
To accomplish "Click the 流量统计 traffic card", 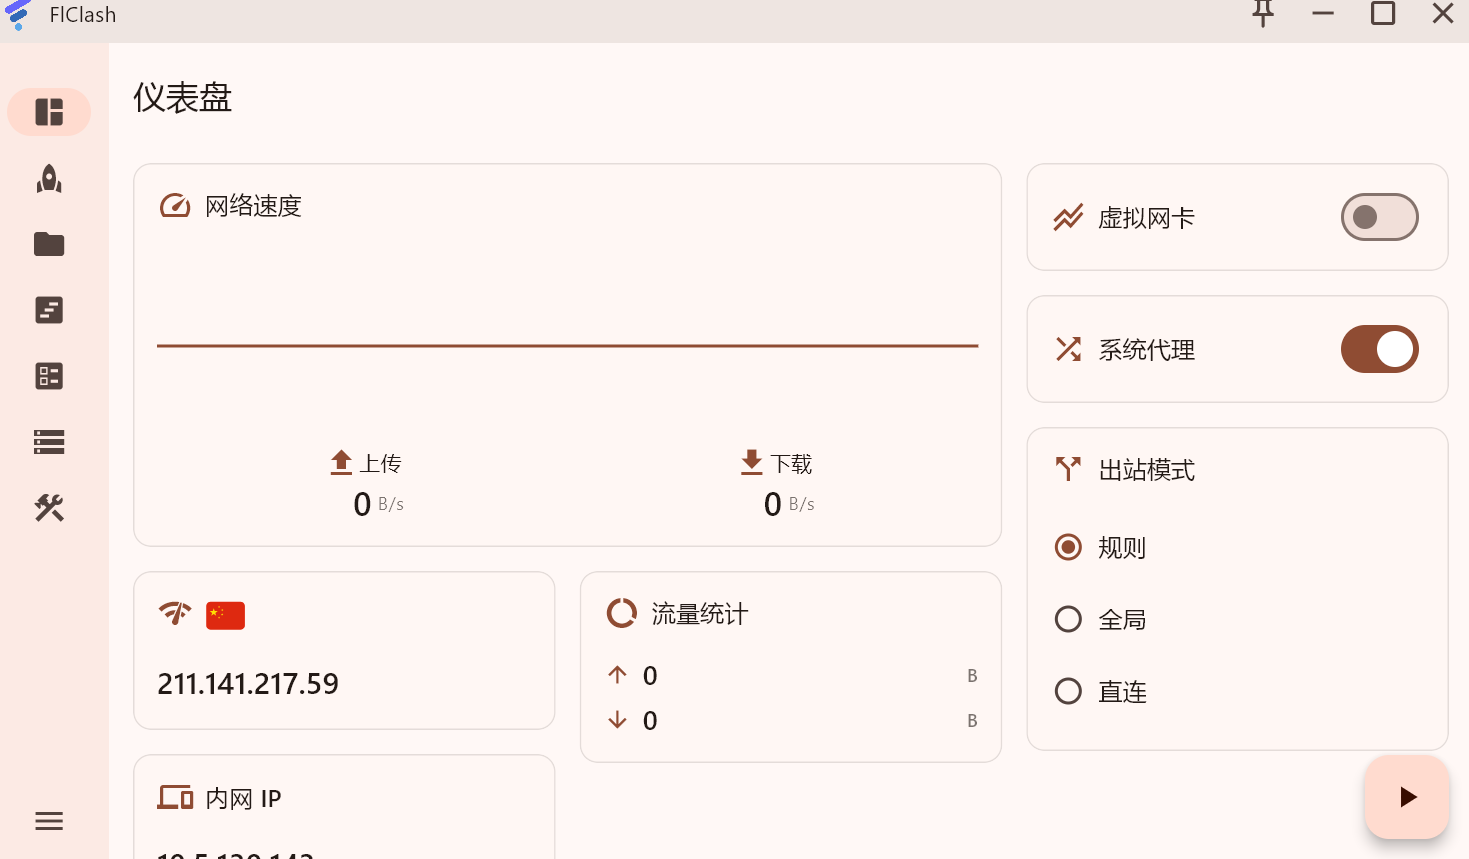I will pyautogui.click(x=790, y=666).
